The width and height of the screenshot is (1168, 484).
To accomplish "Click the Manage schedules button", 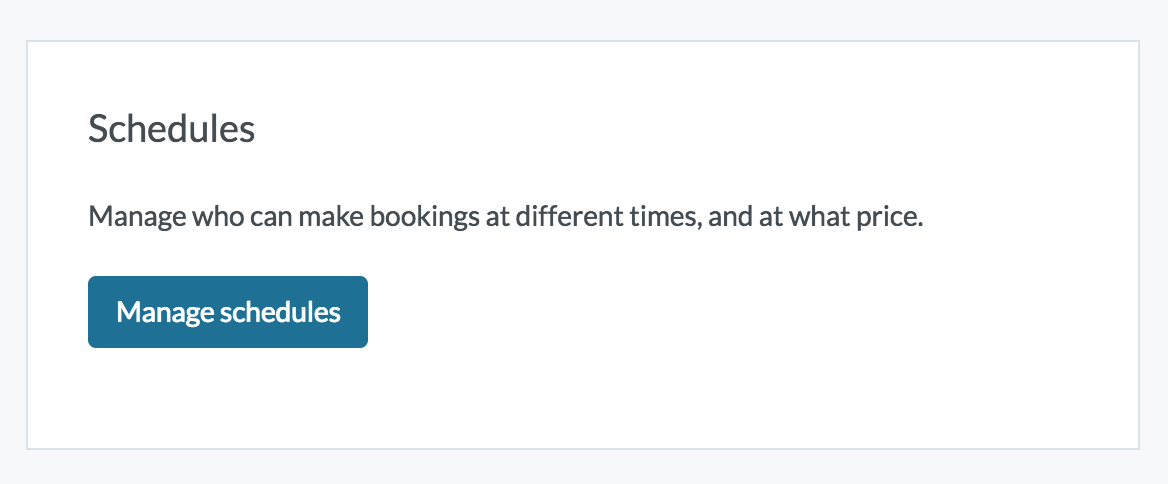I will (x=228, y=312).
